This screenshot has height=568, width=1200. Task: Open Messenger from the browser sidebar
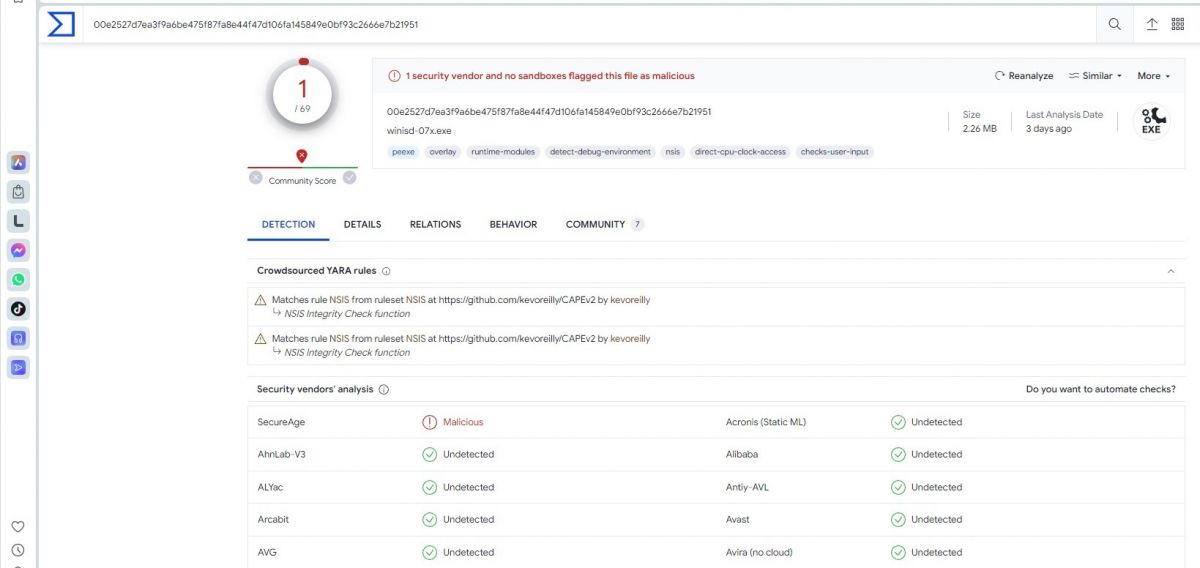[18, 251]
